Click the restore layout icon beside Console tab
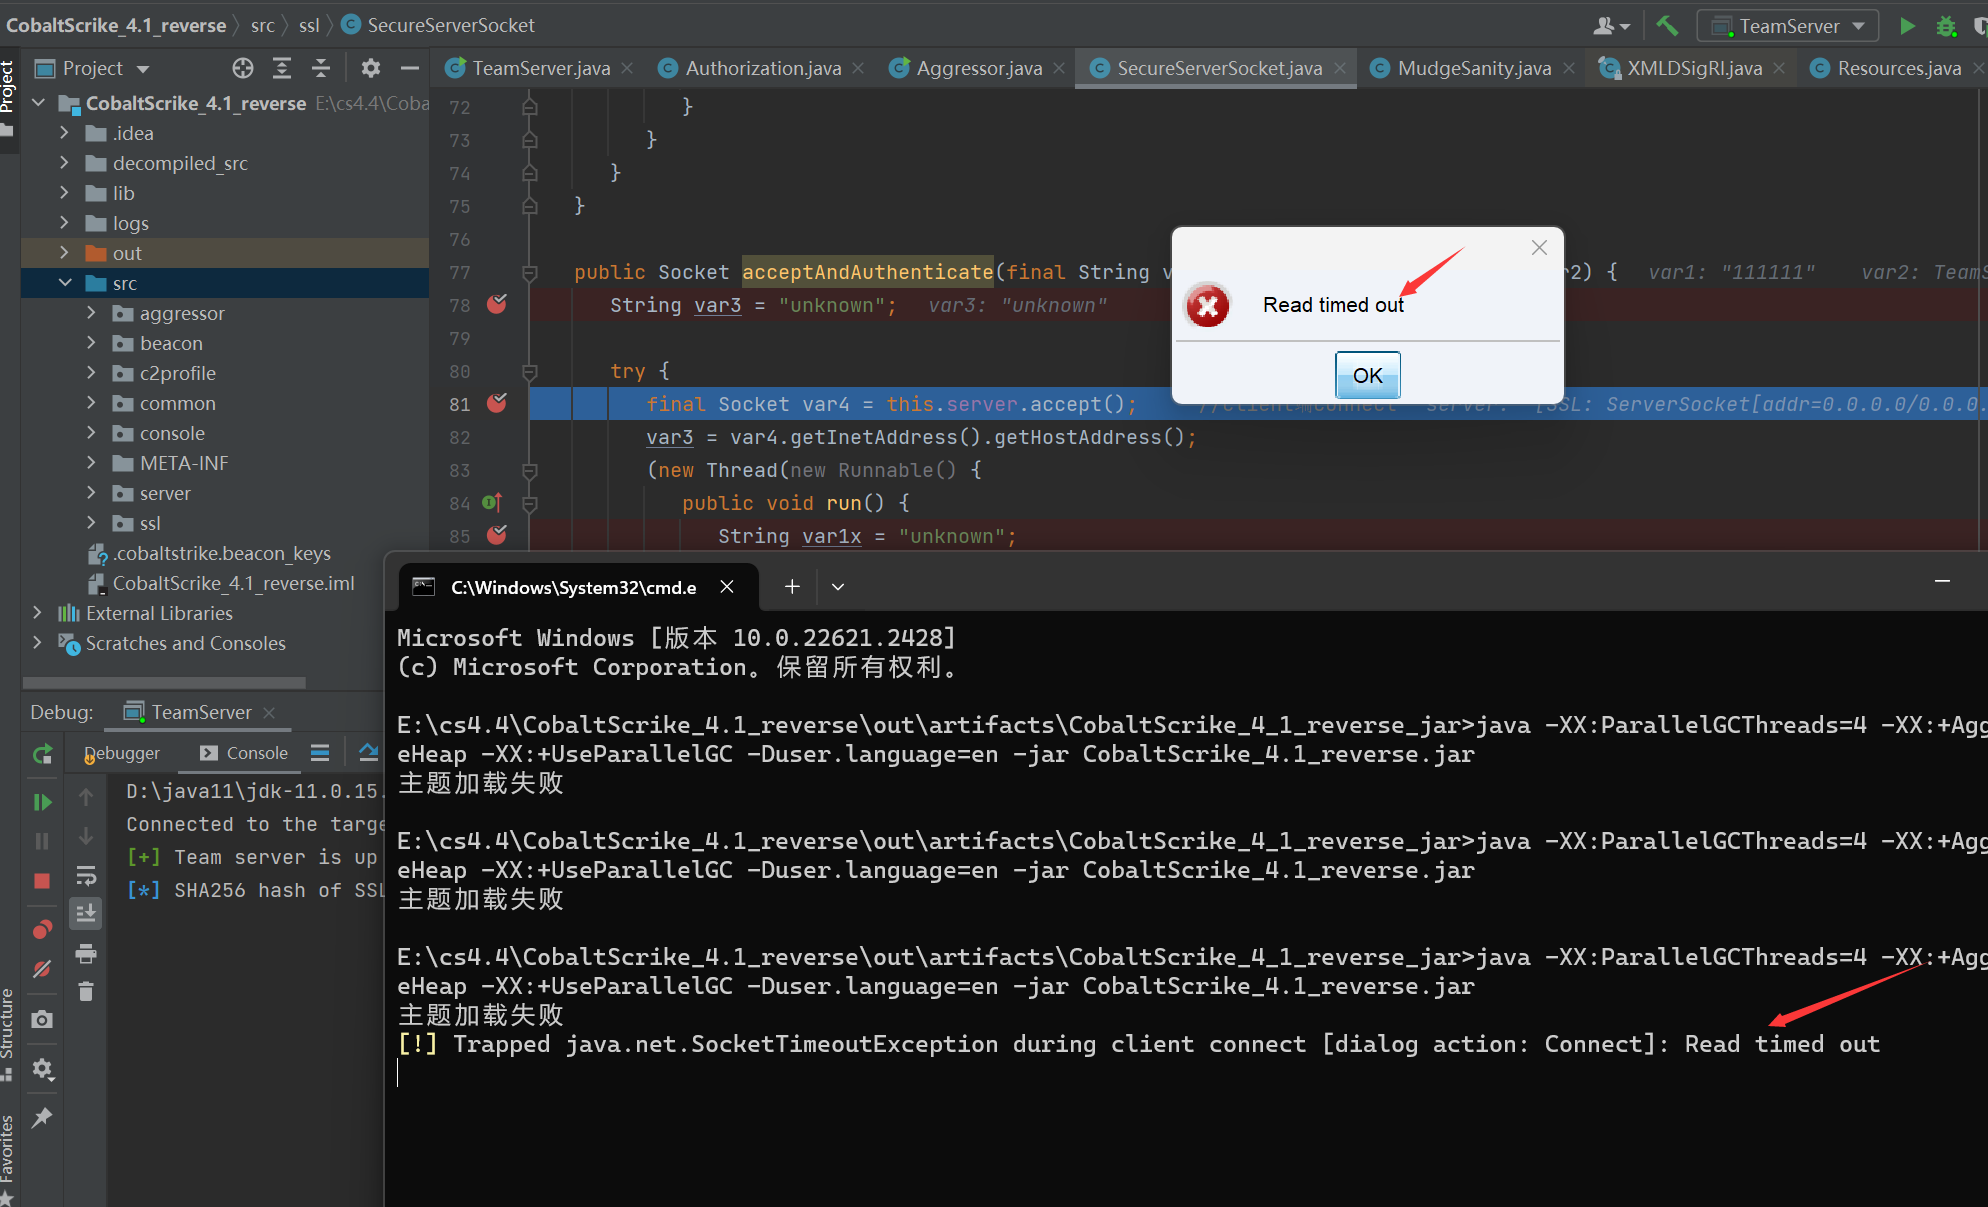Viewport: 1988px width, 1207px height. tap(320, 753)
